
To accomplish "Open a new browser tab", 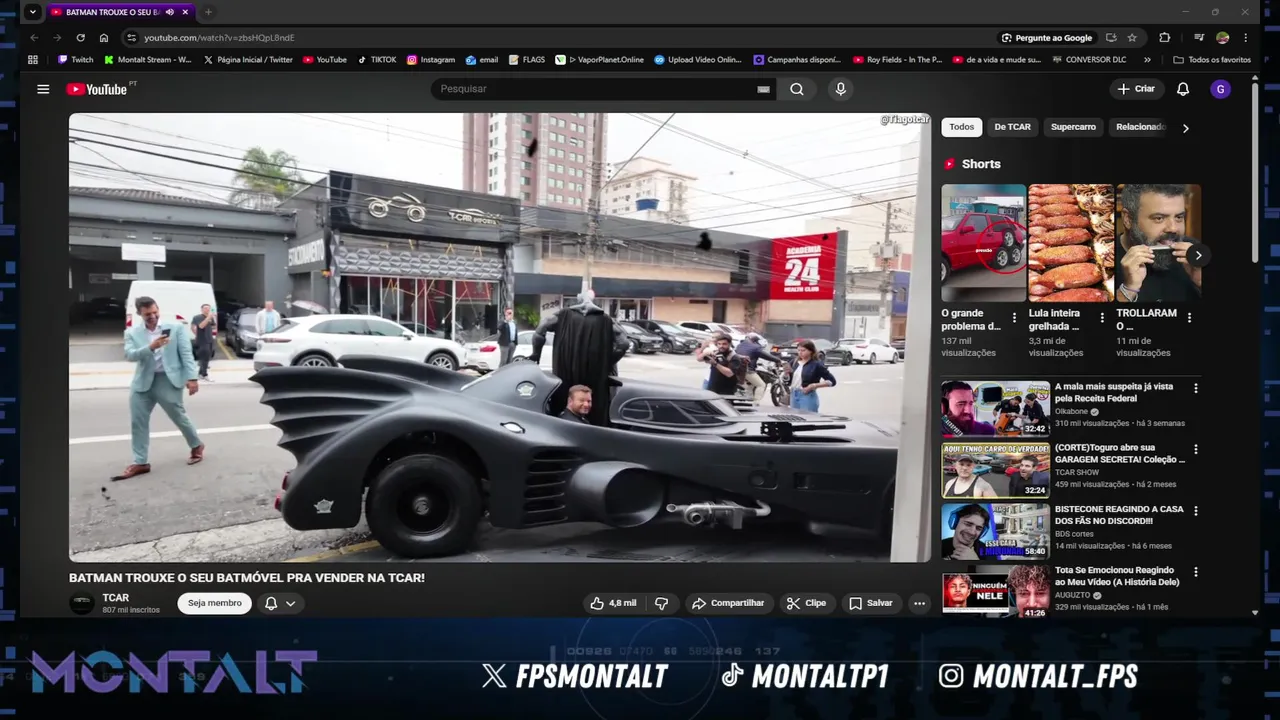I will click(x=208, y=12).
